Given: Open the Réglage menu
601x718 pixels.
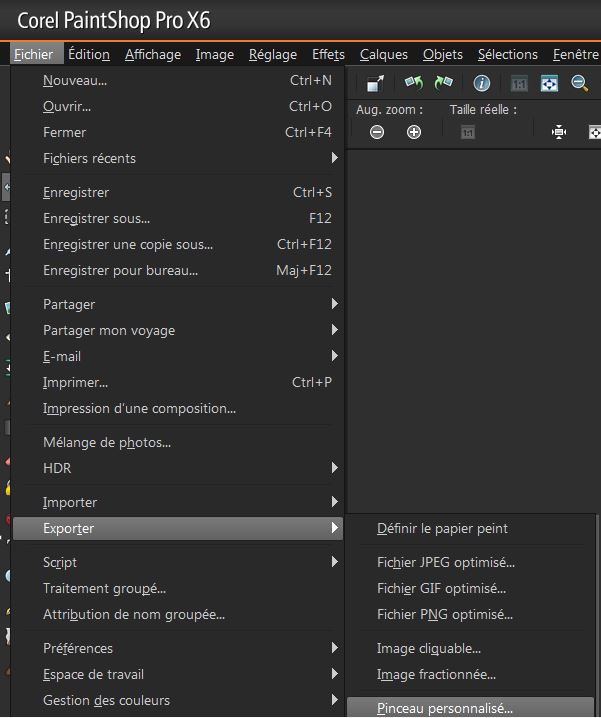Looking at the screenshot, I should click(273, 54).
